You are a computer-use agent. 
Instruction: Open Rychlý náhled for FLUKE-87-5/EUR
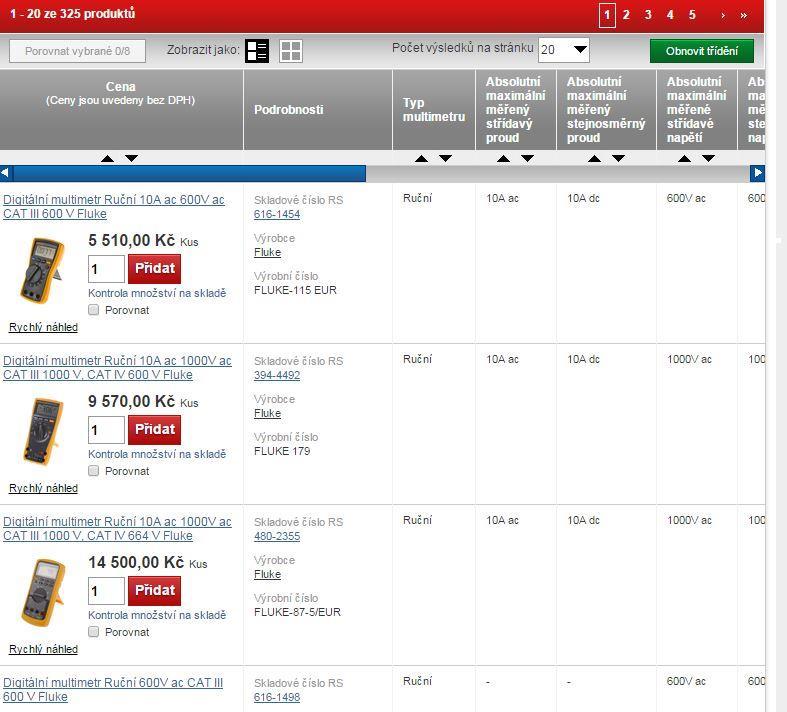tap(44, 649)
